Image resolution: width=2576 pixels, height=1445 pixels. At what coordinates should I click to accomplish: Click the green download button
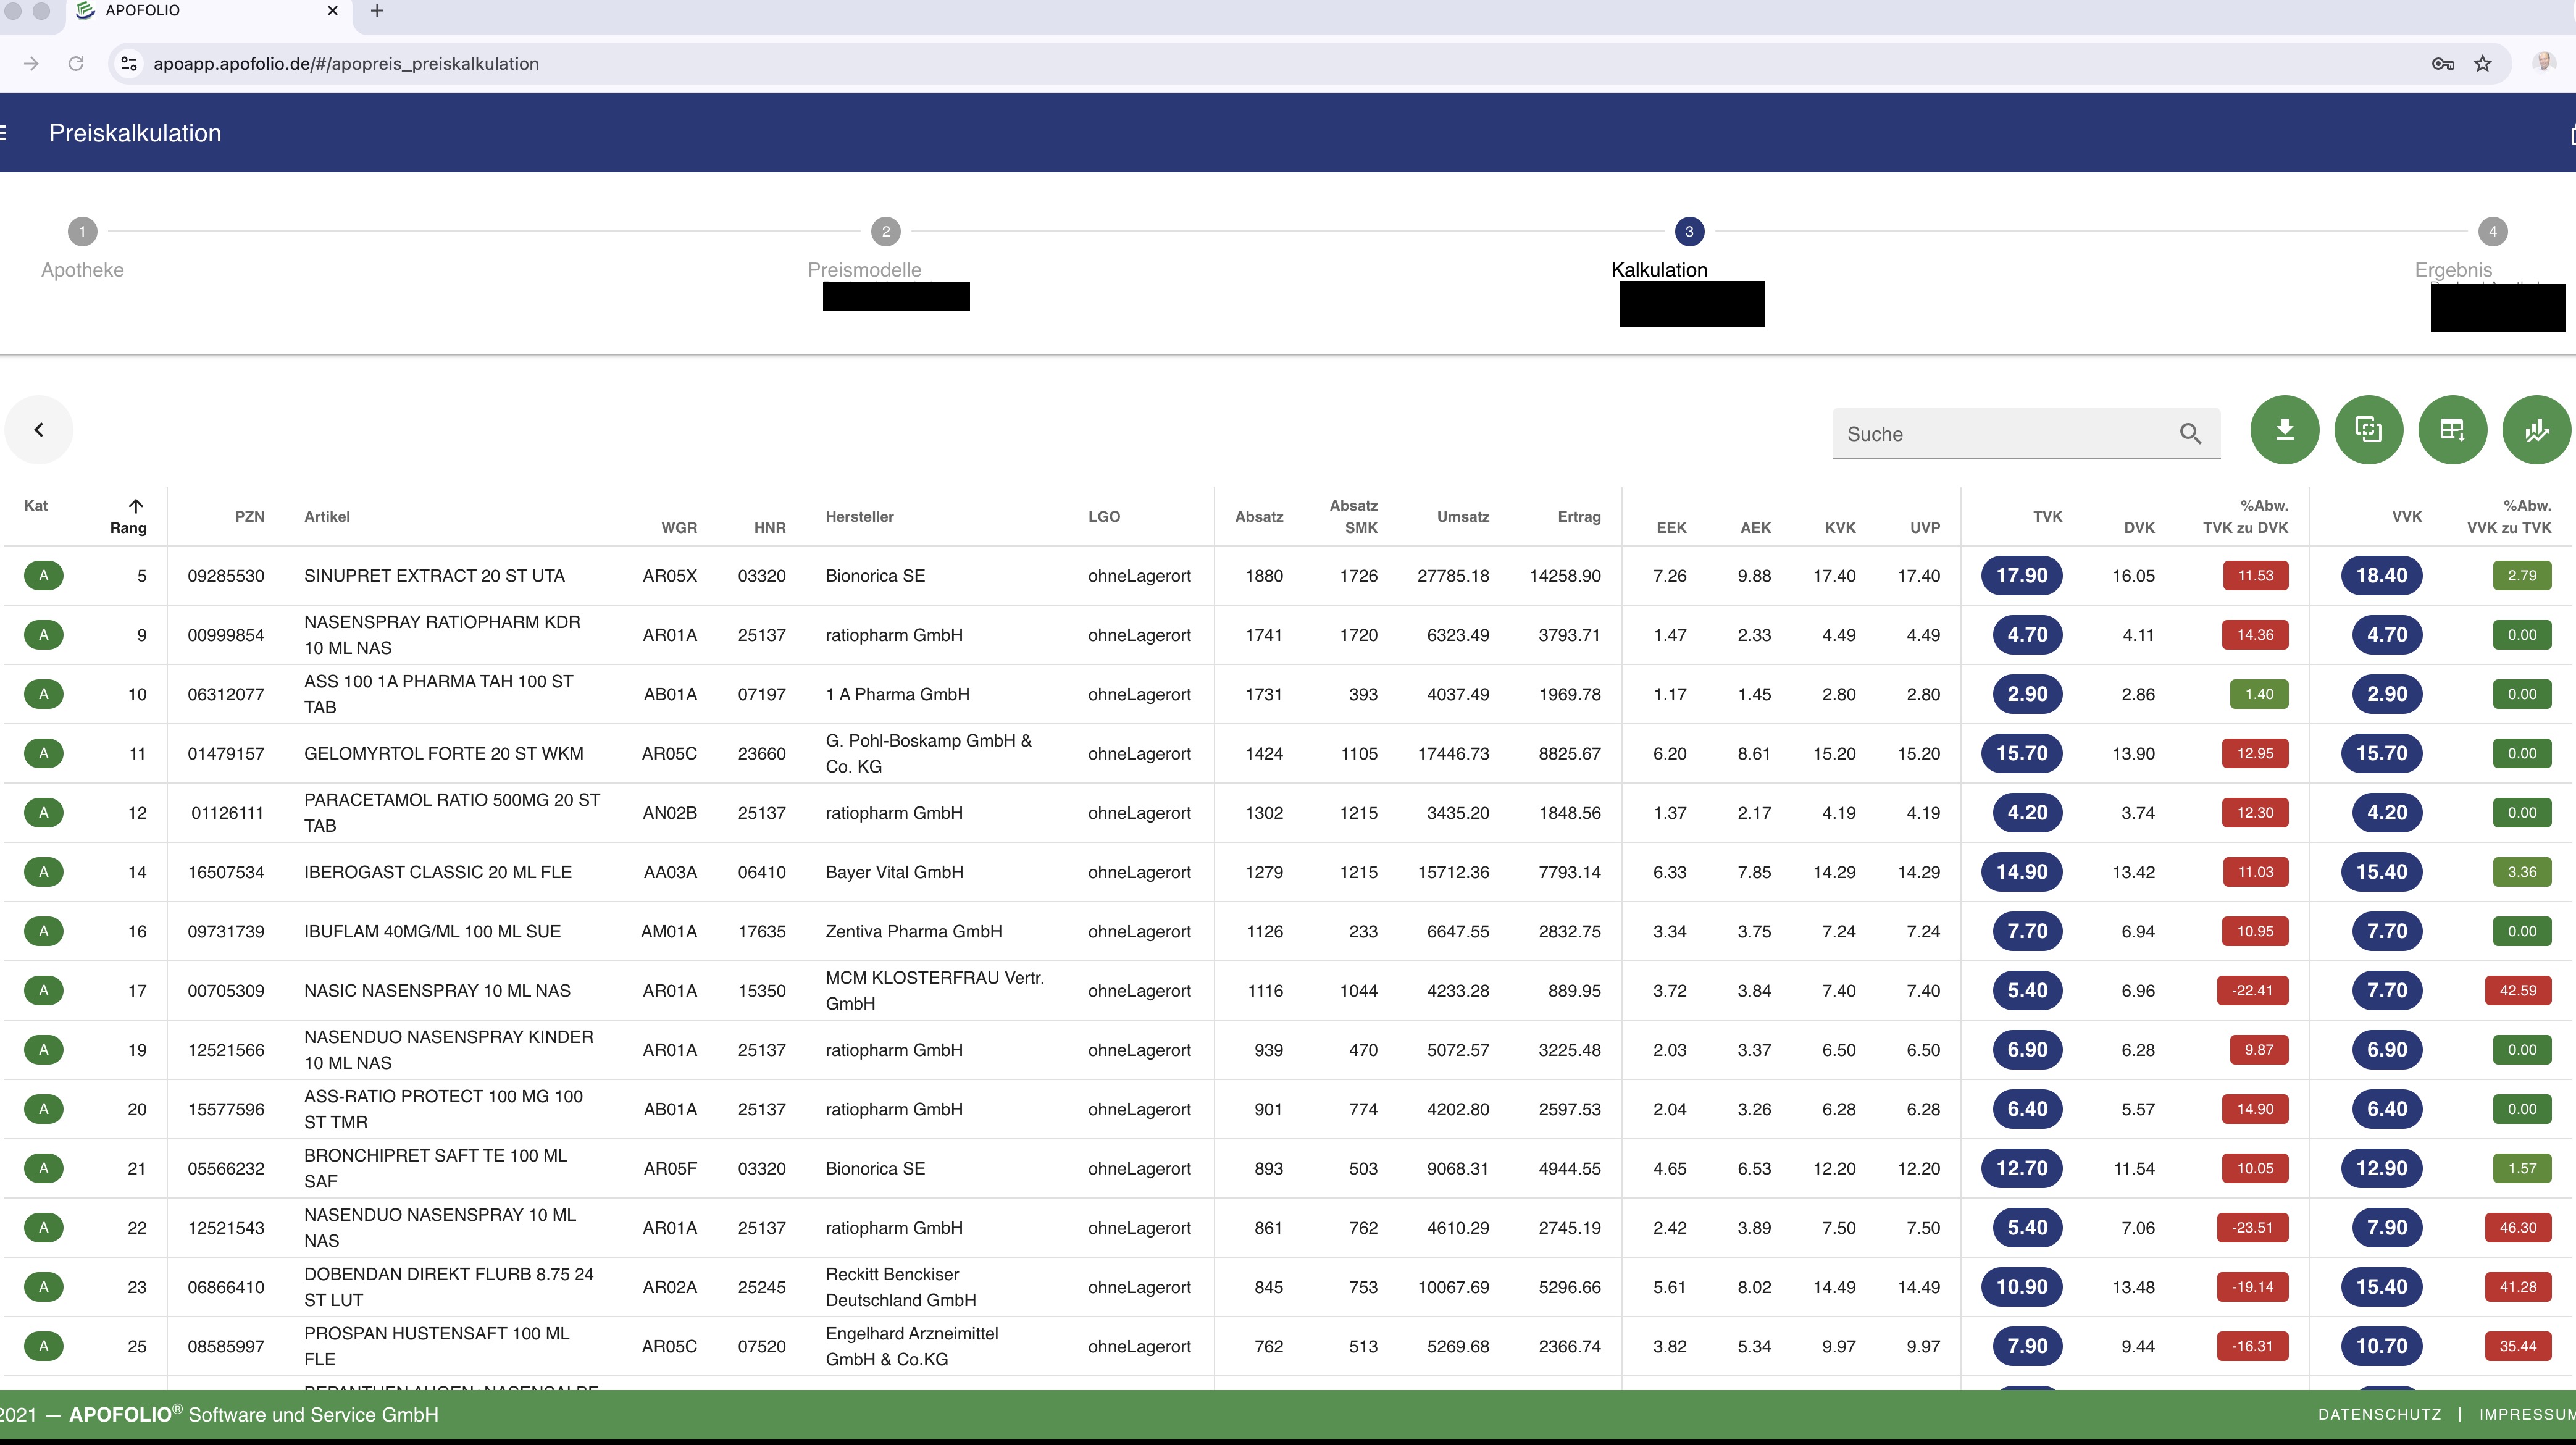pyautogui.click(x=2284, y=430)
